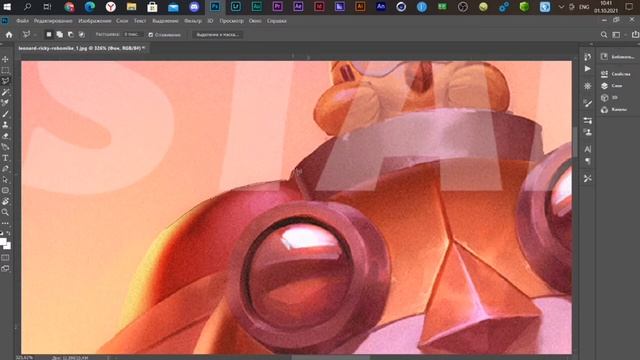Open the Справка menu
Image resolution: width=640 pixels, height=360 pixels.
coord(277,21)
